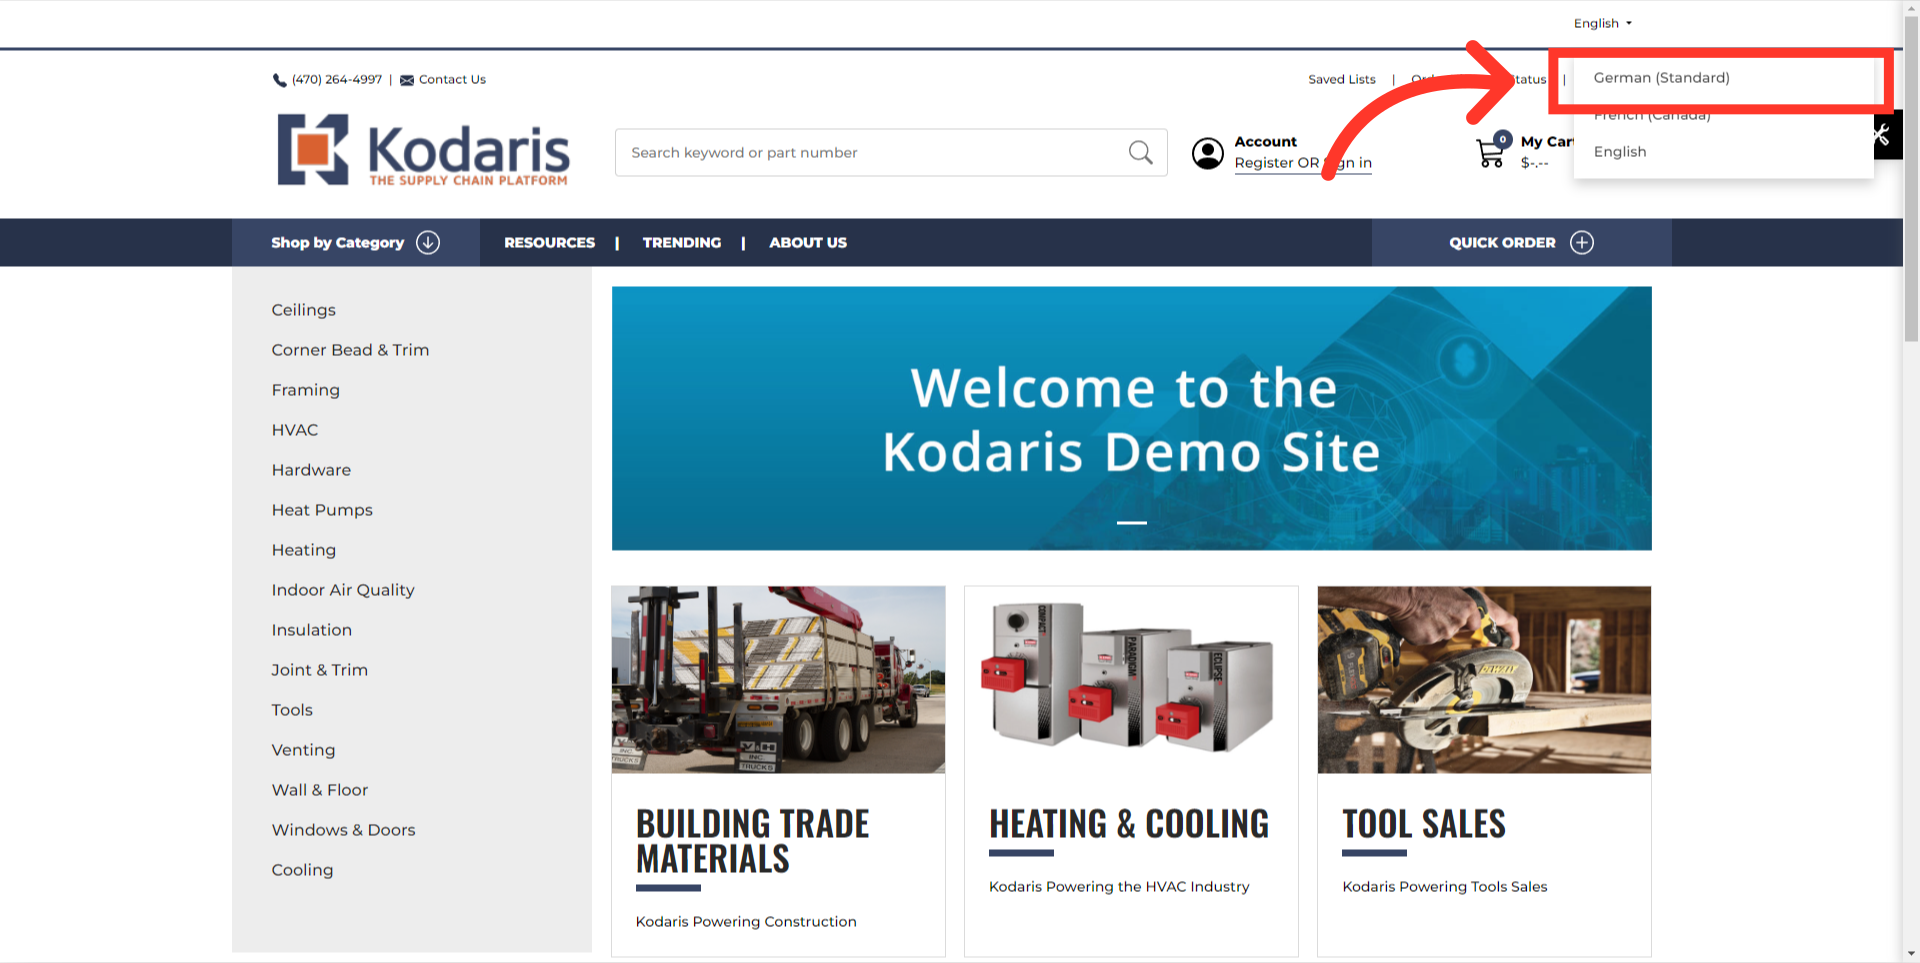Click the magnifying glass search icon
Viewport: 1920px width, 963px height.
[1140, 152]
